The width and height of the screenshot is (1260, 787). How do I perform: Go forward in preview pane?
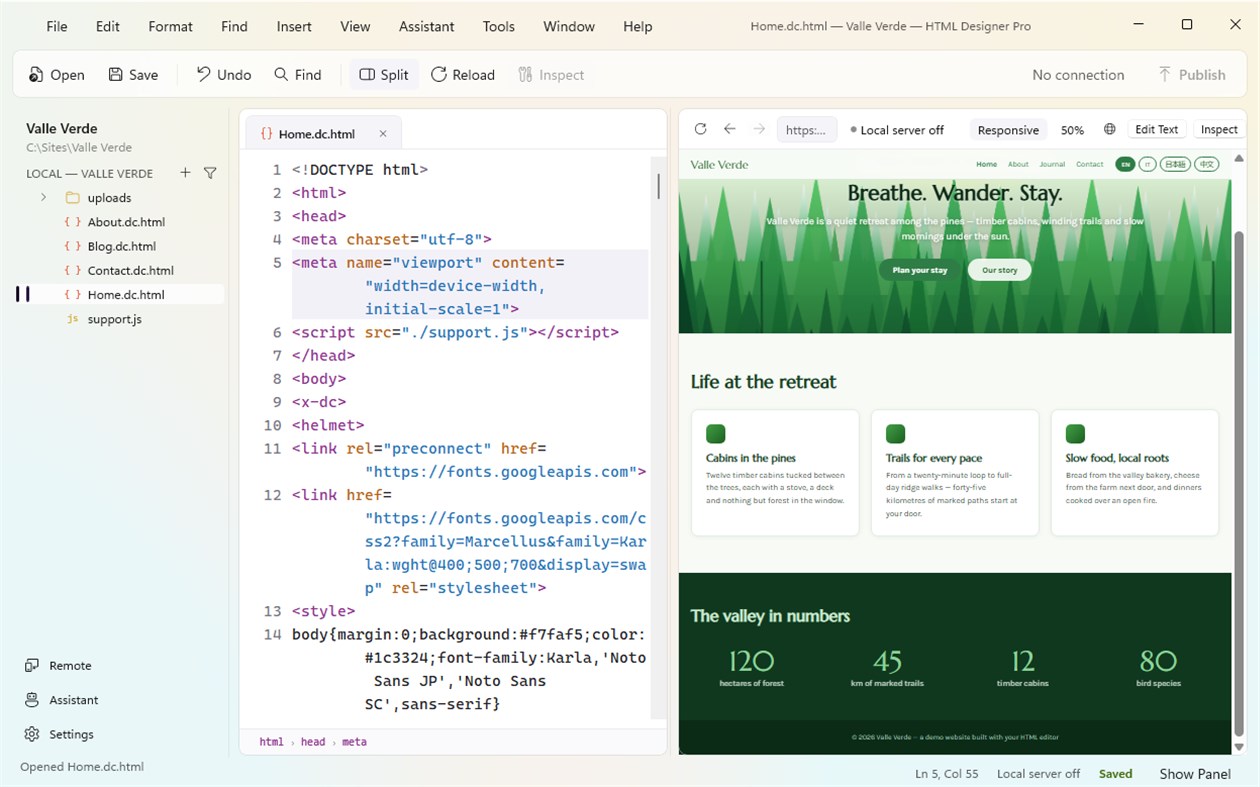[759, 129]
